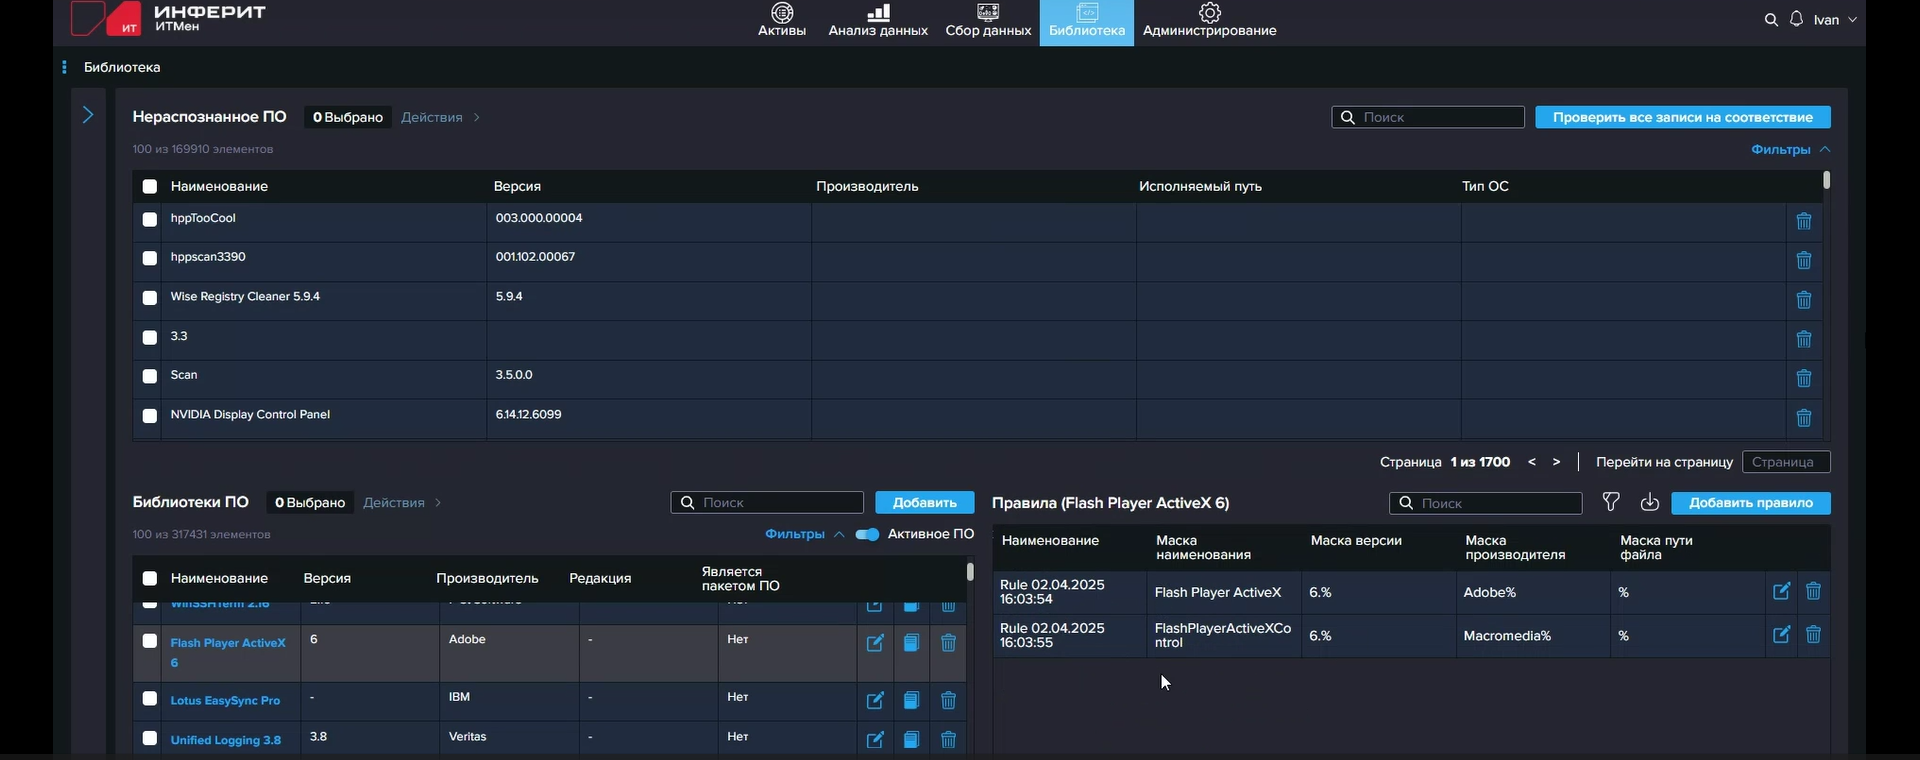The height and width of the screenshot is (760, 1920).
Task: Collapse Фильтры in the Нераспознанное ПО panel
Action: click(1790, 149)
